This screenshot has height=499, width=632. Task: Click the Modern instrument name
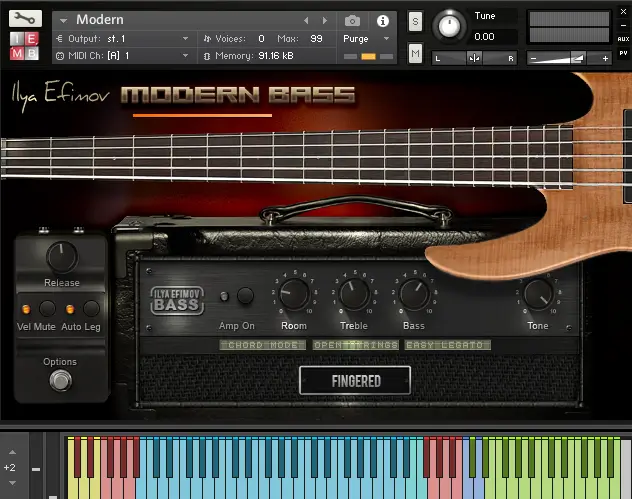pos(100,19)
